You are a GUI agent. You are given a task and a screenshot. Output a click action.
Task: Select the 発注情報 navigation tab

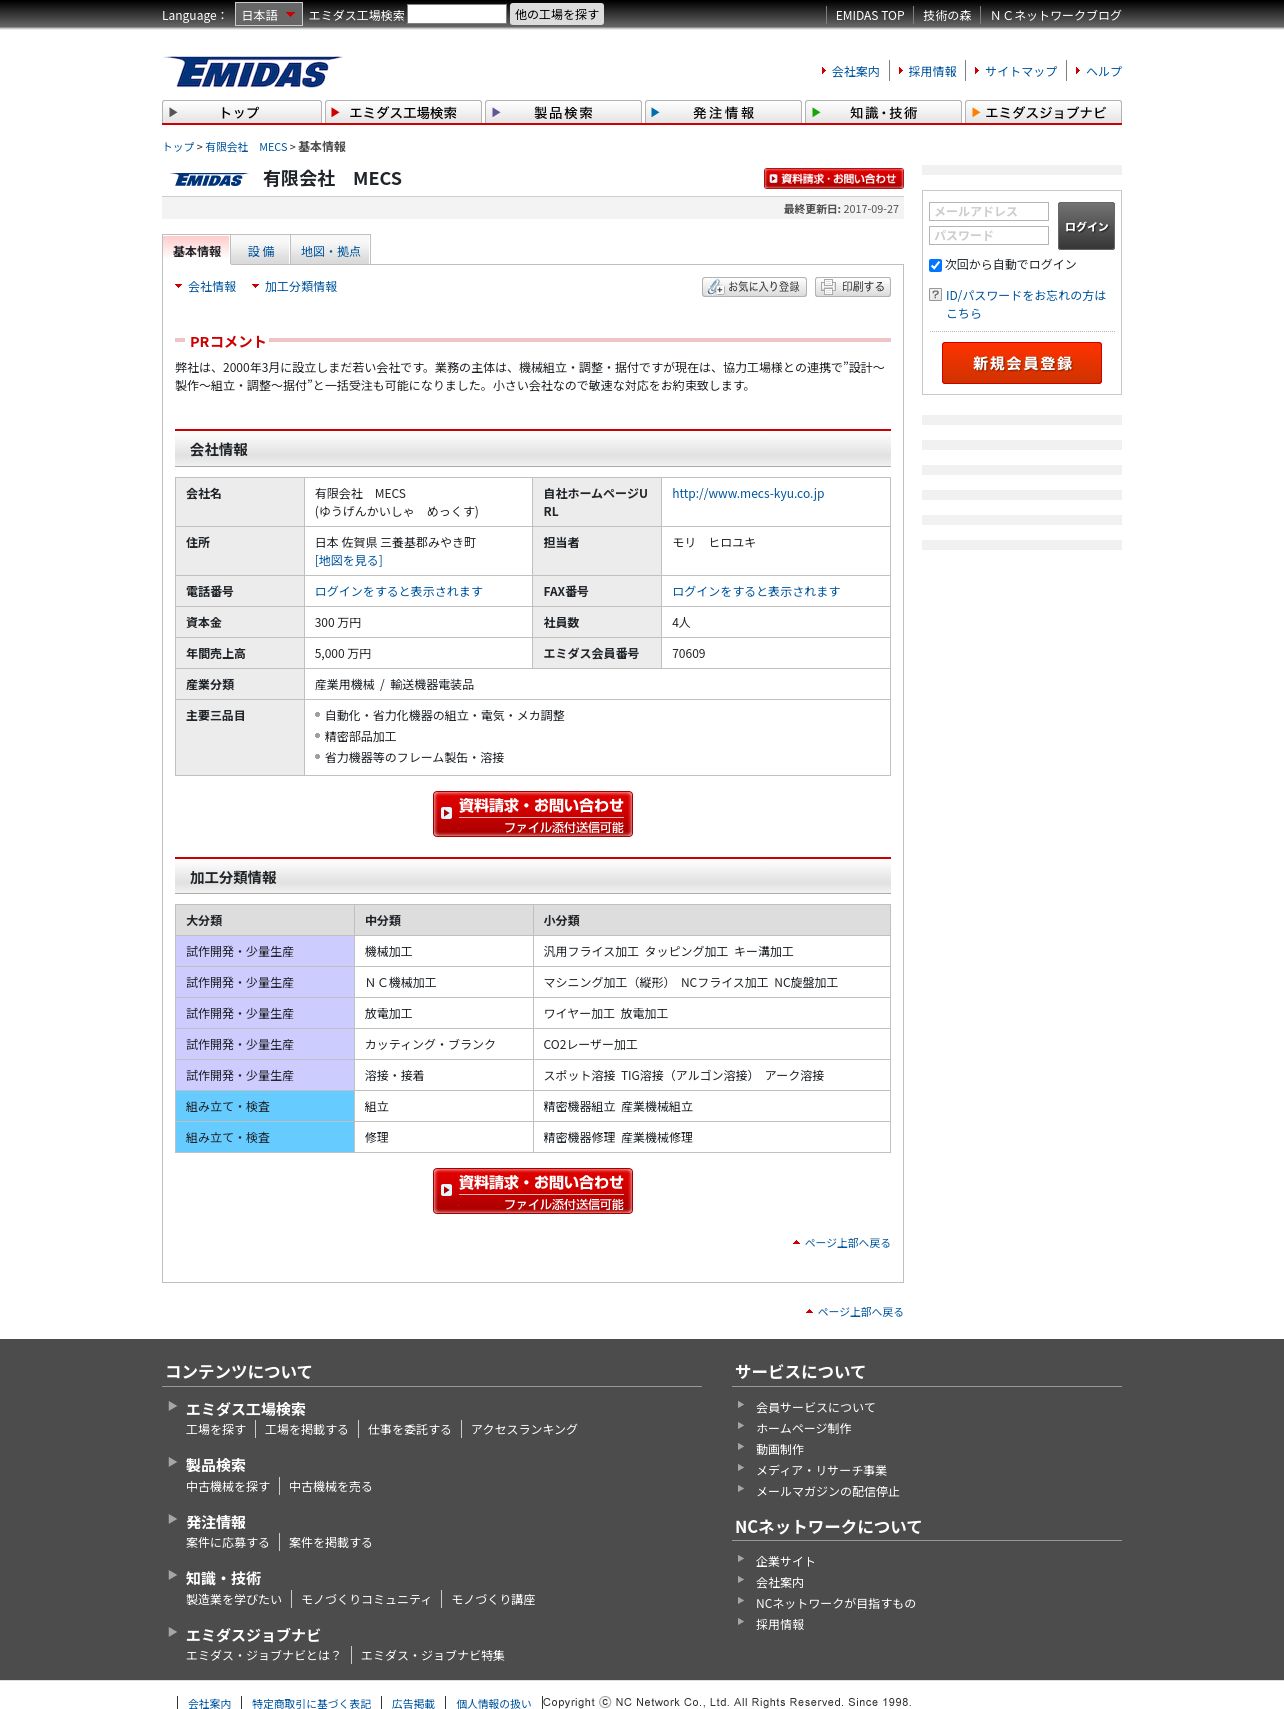723,112
